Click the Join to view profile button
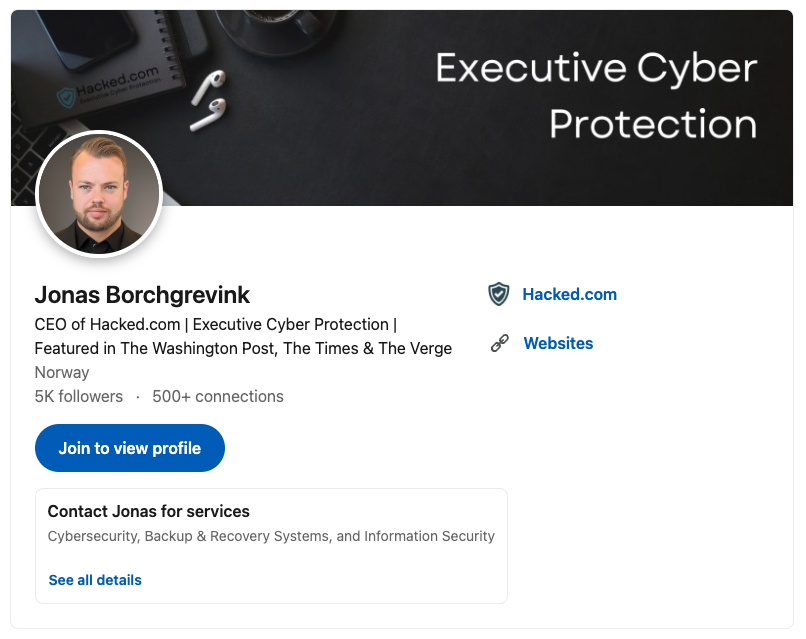The height and width of the screenshot is (639, 806). pyautogui.click(x=130, y=448)
